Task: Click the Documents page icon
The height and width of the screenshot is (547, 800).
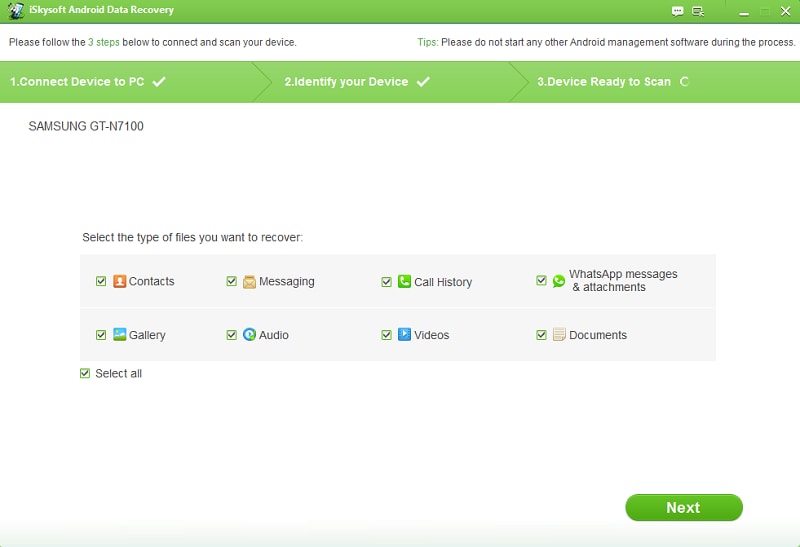Action: [x=559, y=334]
